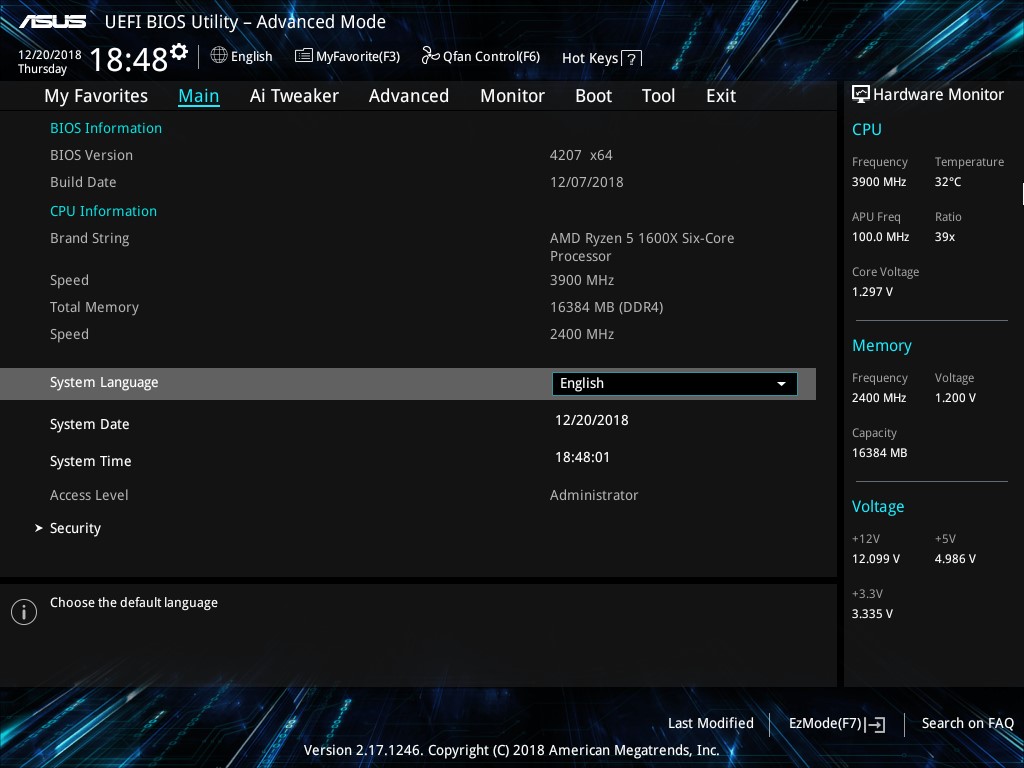
Task: Click CPU temperature value 32°C
Action: [948, 182]
